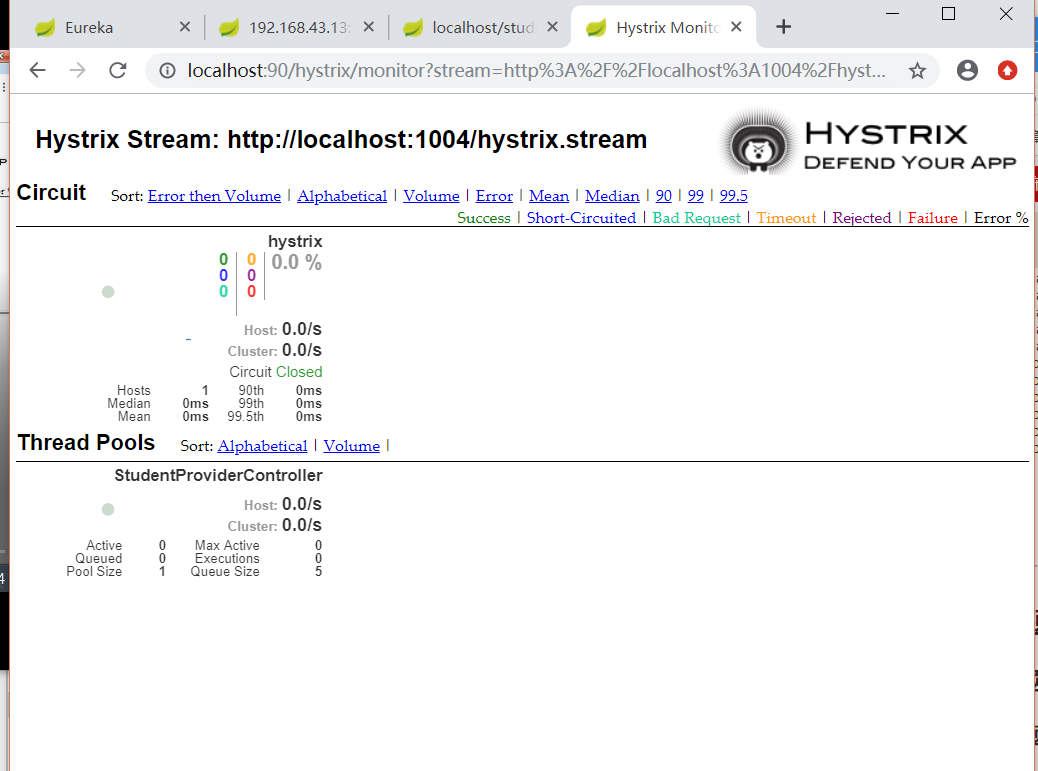Open the browser profile account icon
Image resolution: width=1038 pixels, height=771 pixels.
pos(967,70)
